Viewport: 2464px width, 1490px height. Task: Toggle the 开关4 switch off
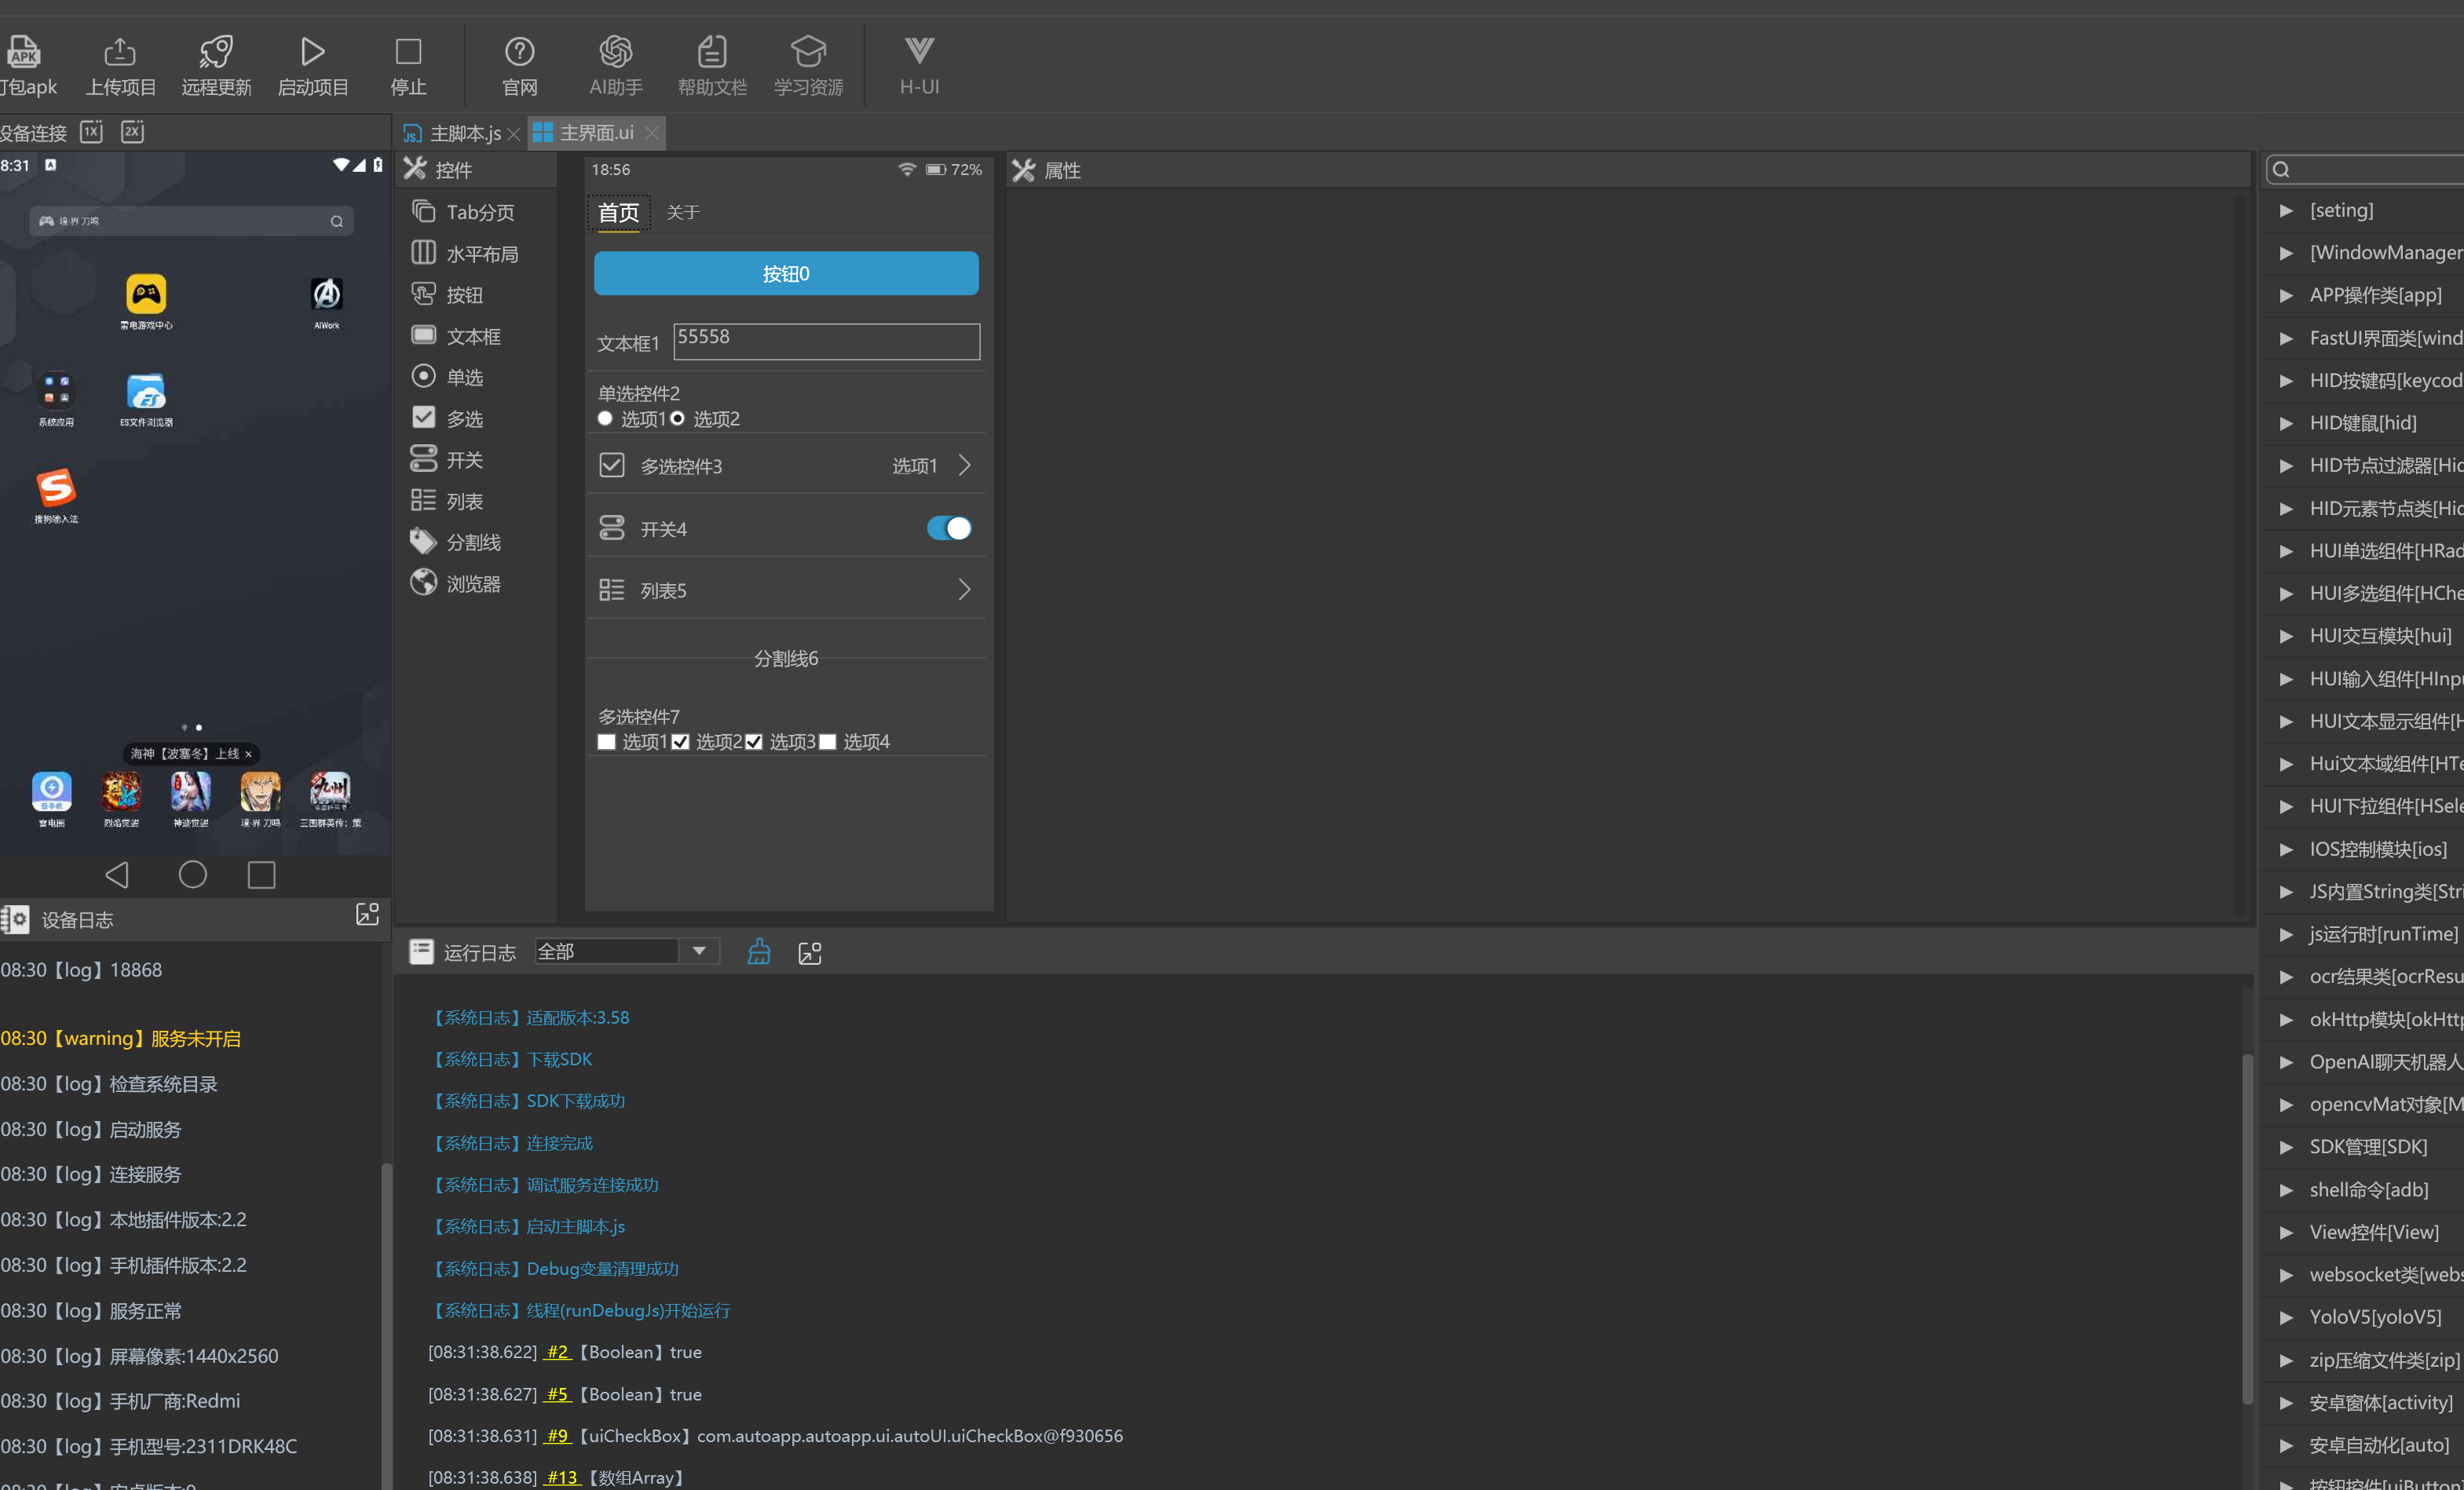[x=948, y=528]
